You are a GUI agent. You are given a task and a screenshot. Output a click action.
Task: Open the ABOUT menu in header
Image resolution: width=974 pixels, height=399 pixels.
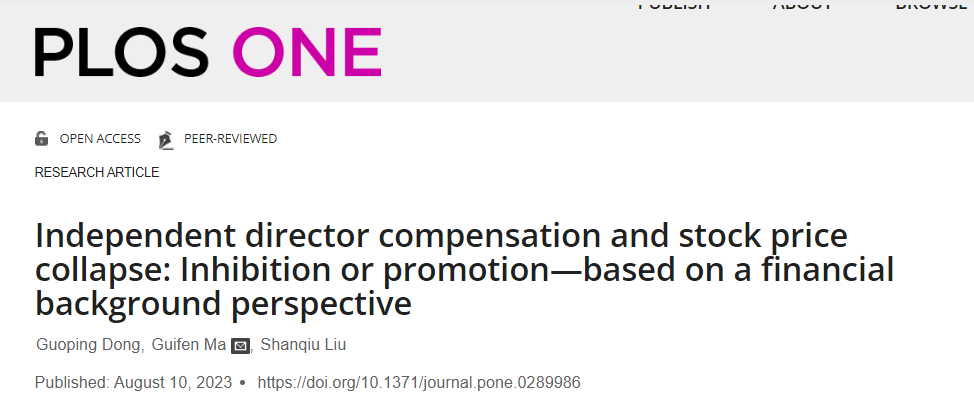(802, 5)
